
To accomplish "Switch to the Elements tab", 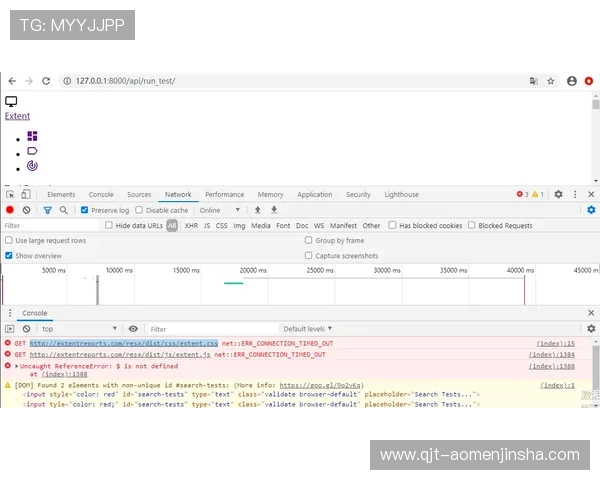I will tap(61, 195).
